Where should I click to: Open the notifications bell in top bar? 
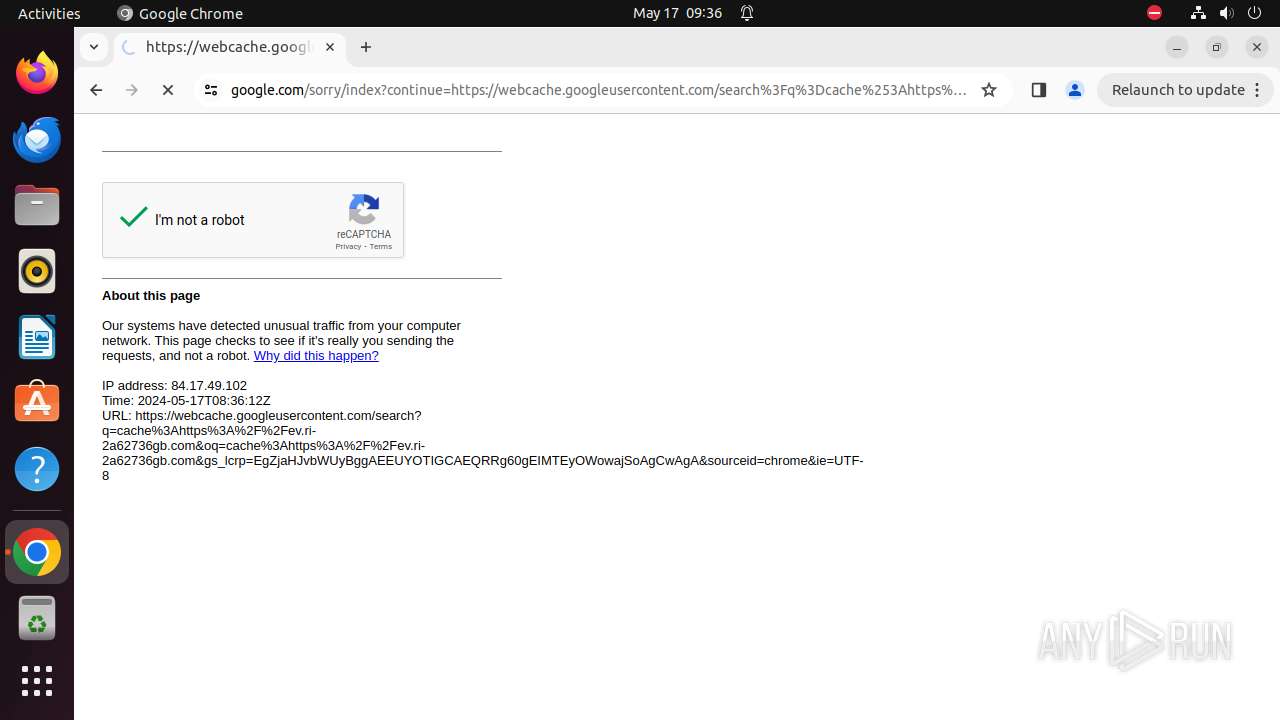point(747,13)
